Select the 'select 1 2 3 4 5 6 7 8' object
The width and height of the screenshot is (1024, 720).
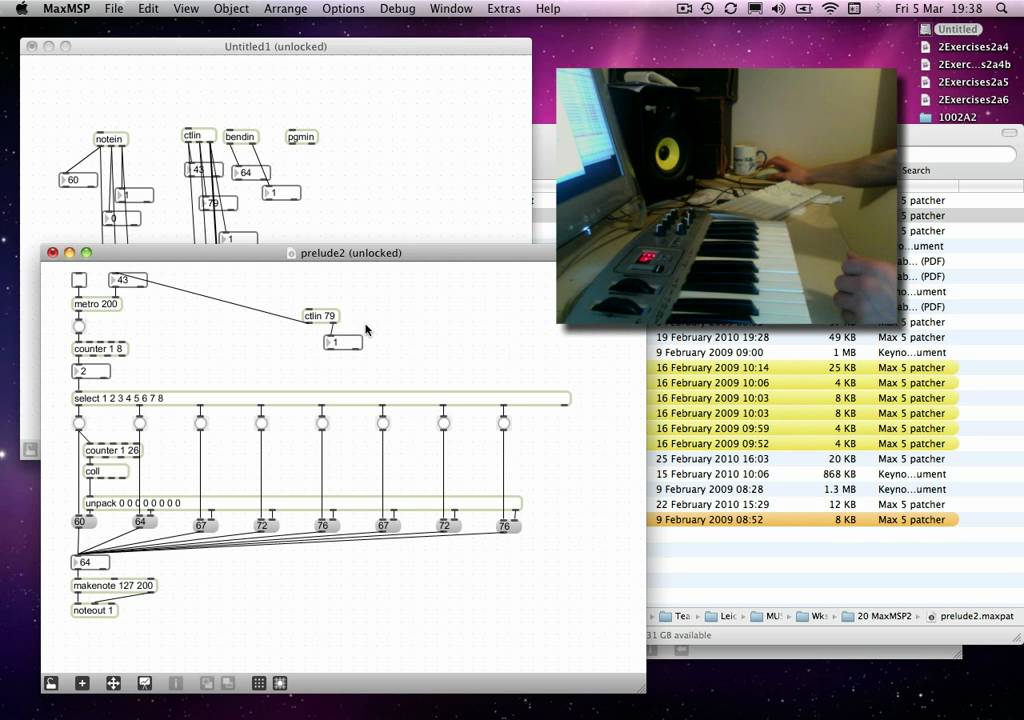(321, 399)
